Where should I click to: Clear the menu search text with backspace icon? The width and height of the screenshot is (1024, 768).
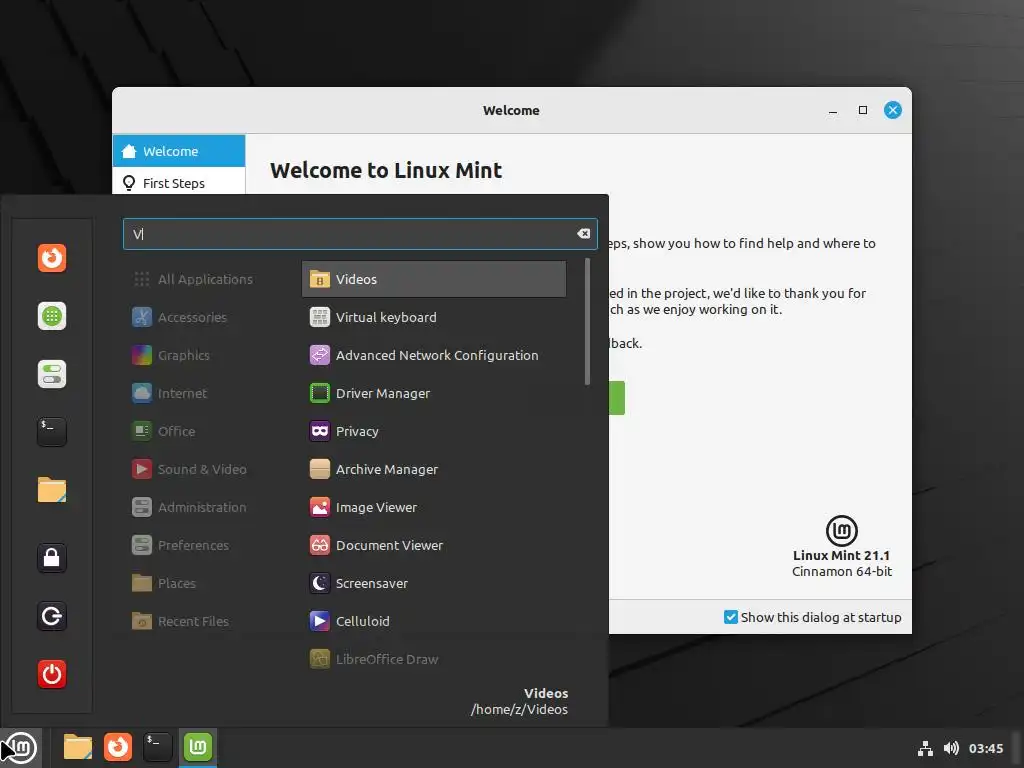pos(583,234)
